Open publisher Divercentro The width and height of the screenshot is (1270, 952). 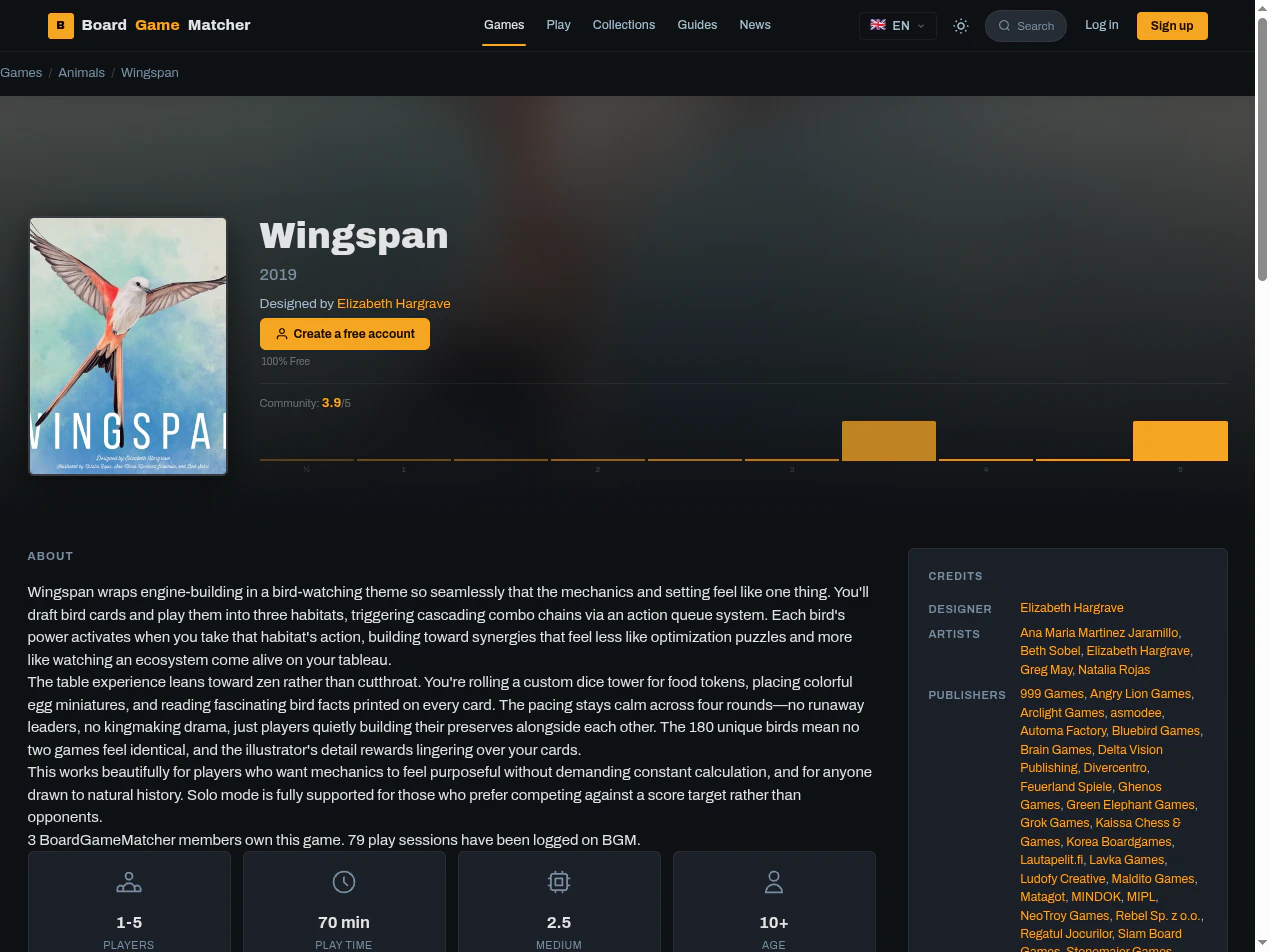(1115, 768)
